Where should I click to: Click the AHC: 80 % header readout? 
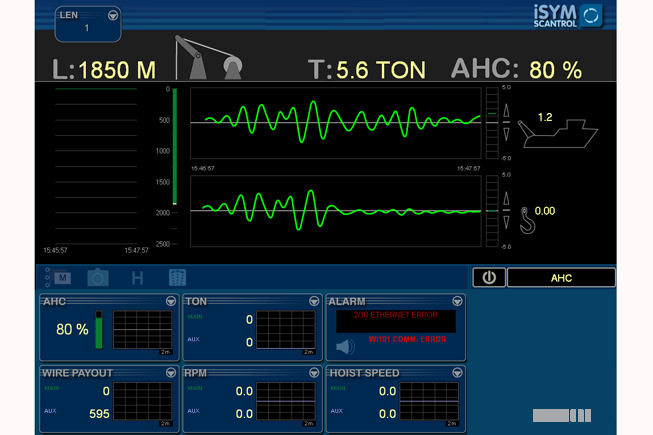point(516,69)
